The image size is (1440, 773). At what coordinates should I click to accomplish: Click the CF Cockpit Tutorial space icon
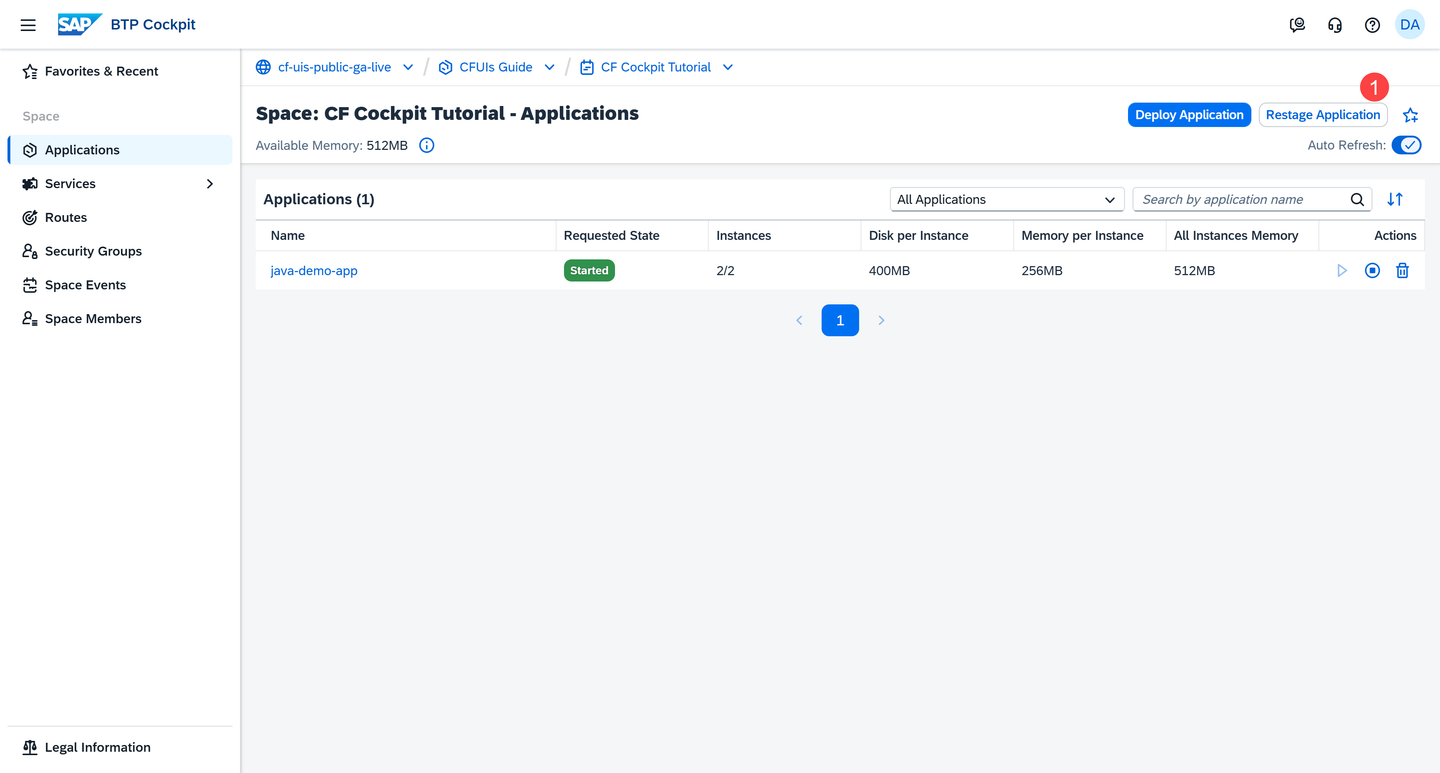pyautogui.click(x=587, y=67)
